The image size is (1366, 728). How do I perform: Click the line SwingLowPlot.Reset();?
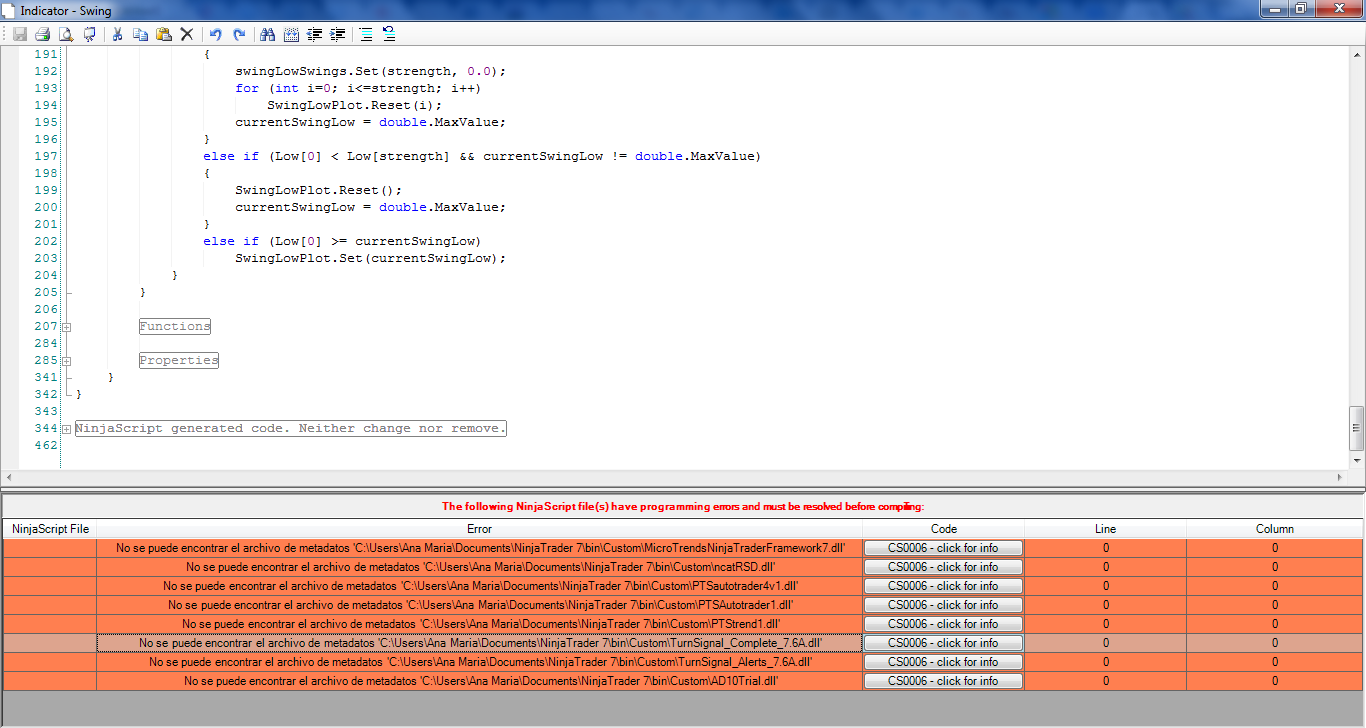point(319,190)
